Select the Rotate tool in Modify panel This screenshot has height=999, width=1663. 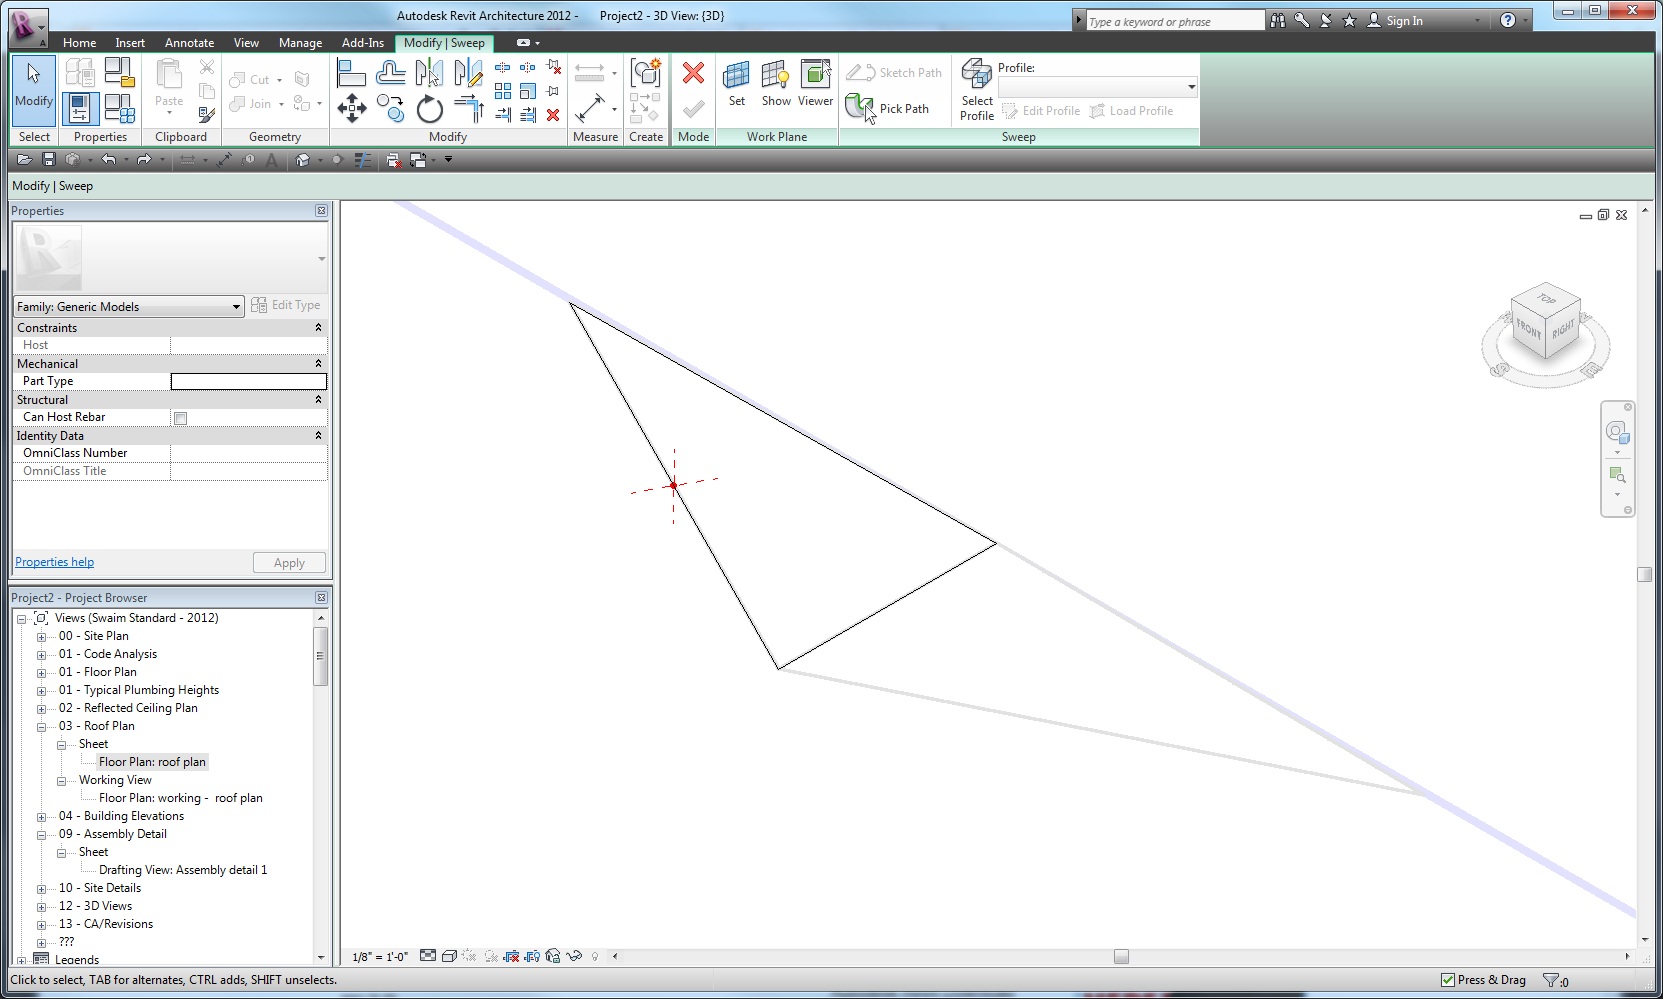(429, 108)
